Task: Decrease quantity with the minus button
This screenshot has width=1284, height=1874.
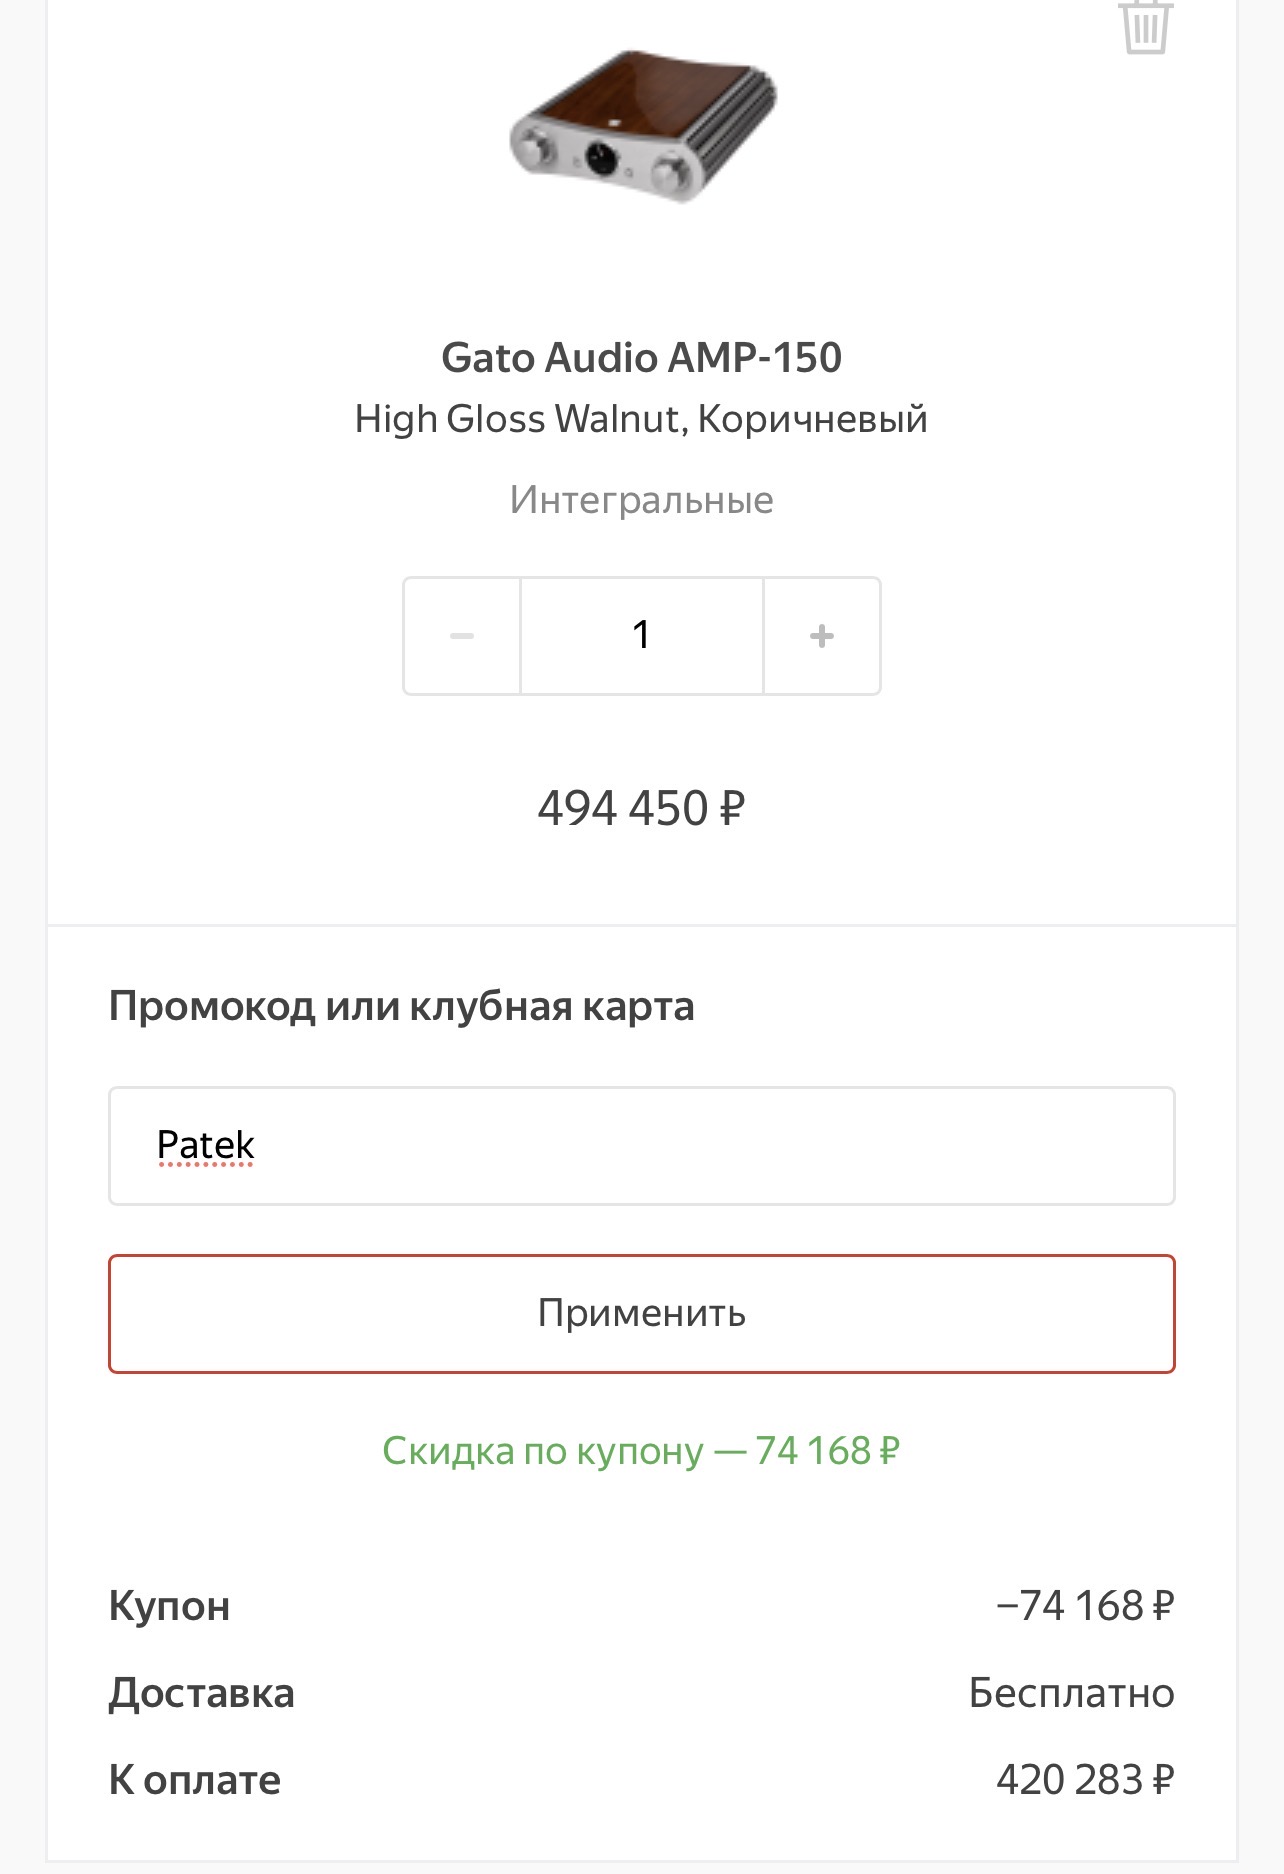Action: point(462,636)
